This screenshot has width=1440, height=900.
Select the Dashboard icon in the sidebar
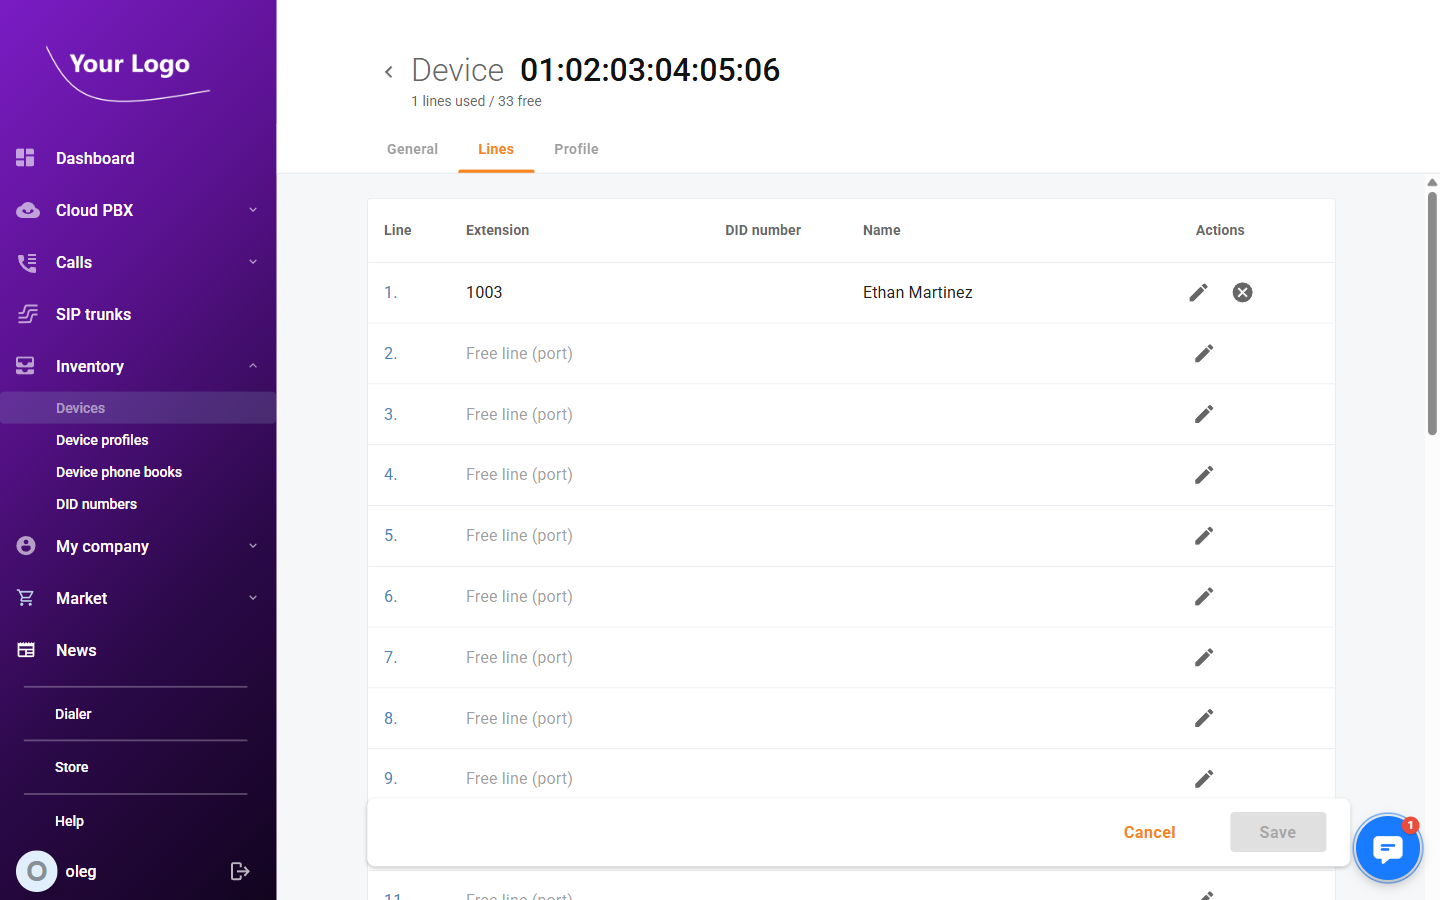point(24,158)
